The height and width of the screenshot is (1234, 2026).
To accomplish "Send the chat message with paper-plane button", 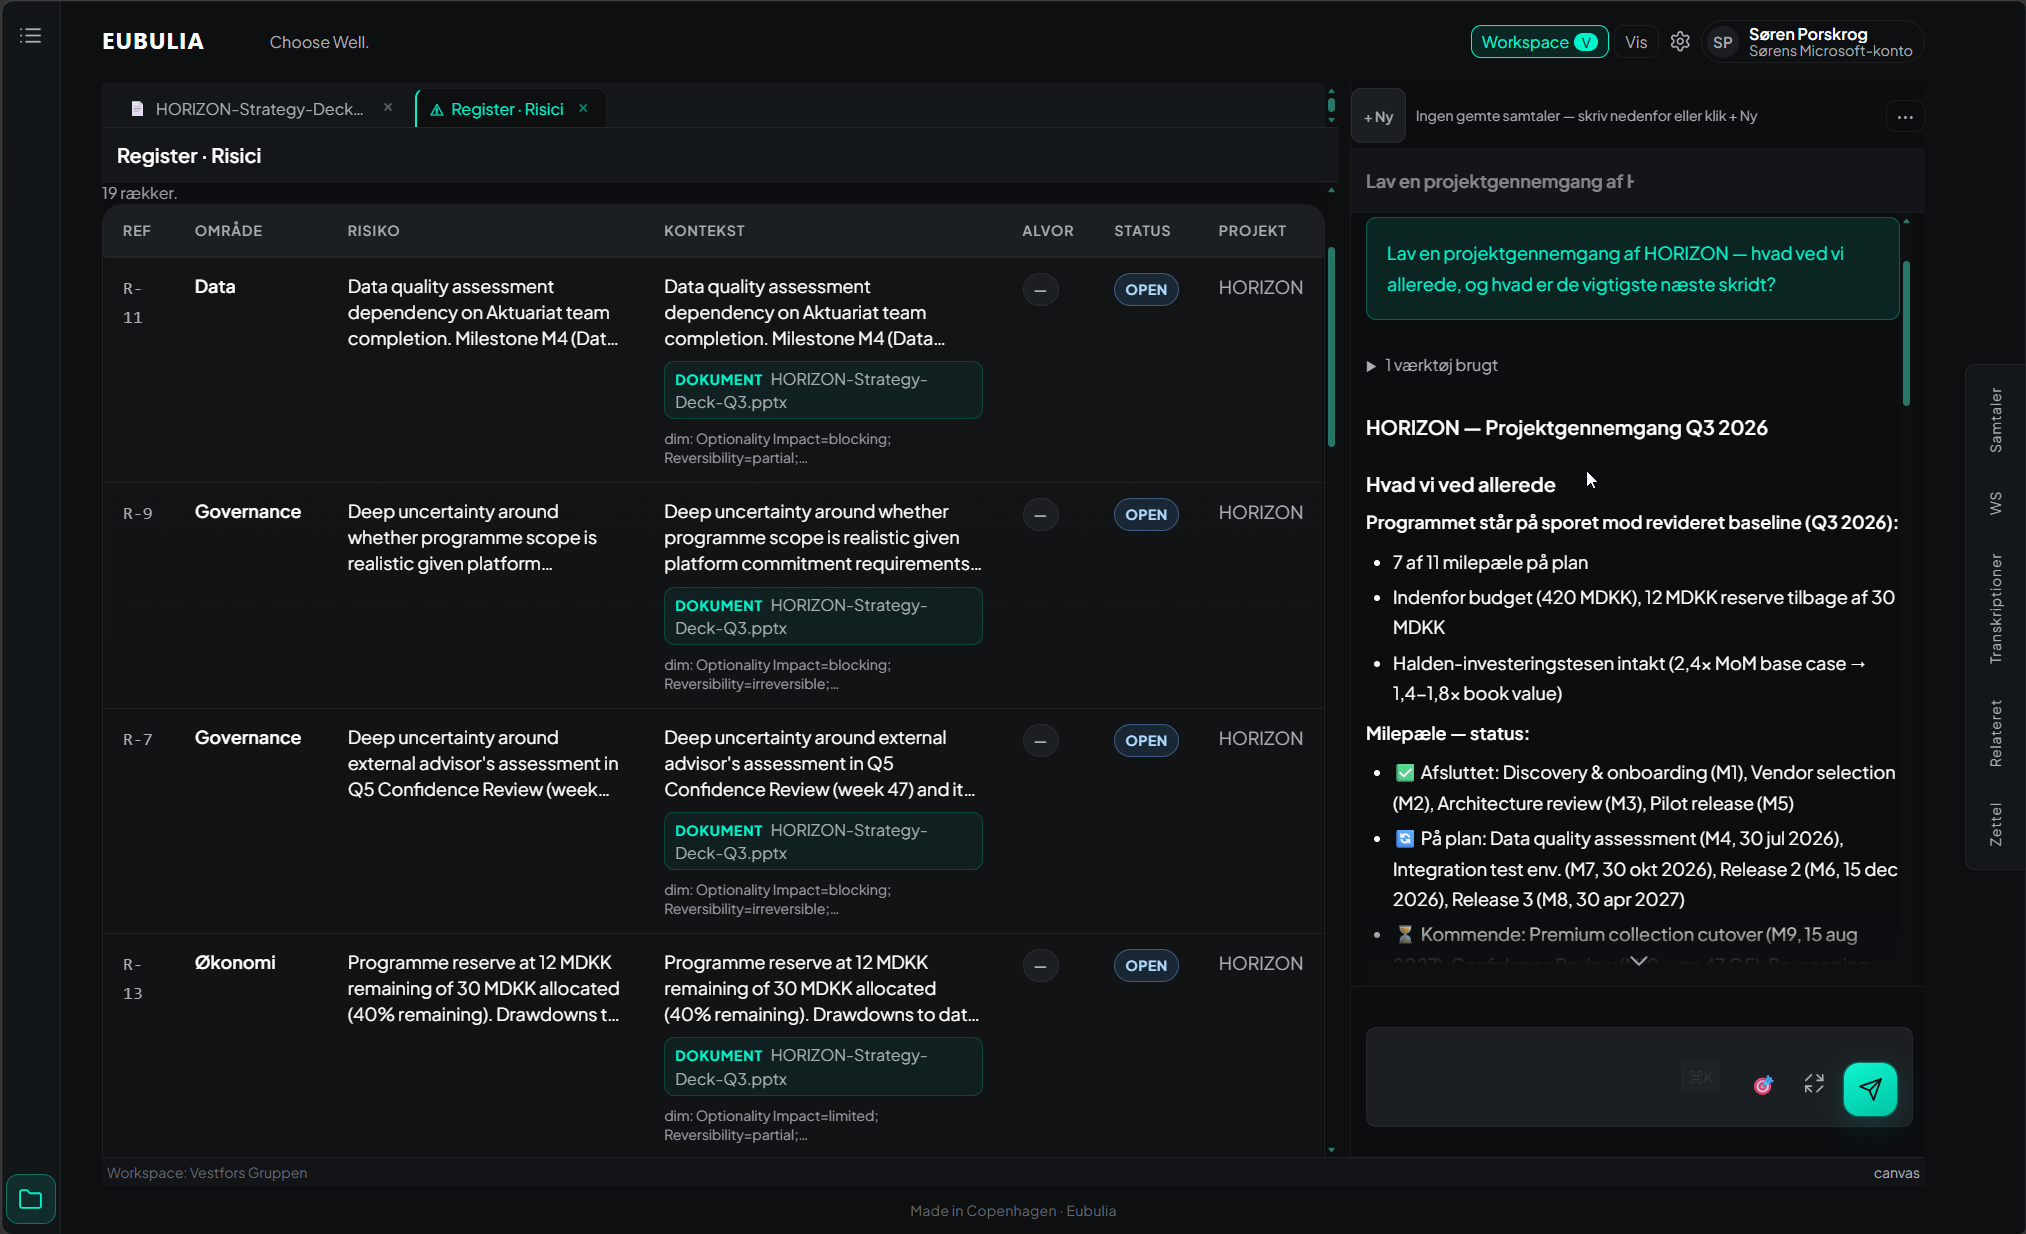I will coord(1870,1088).
